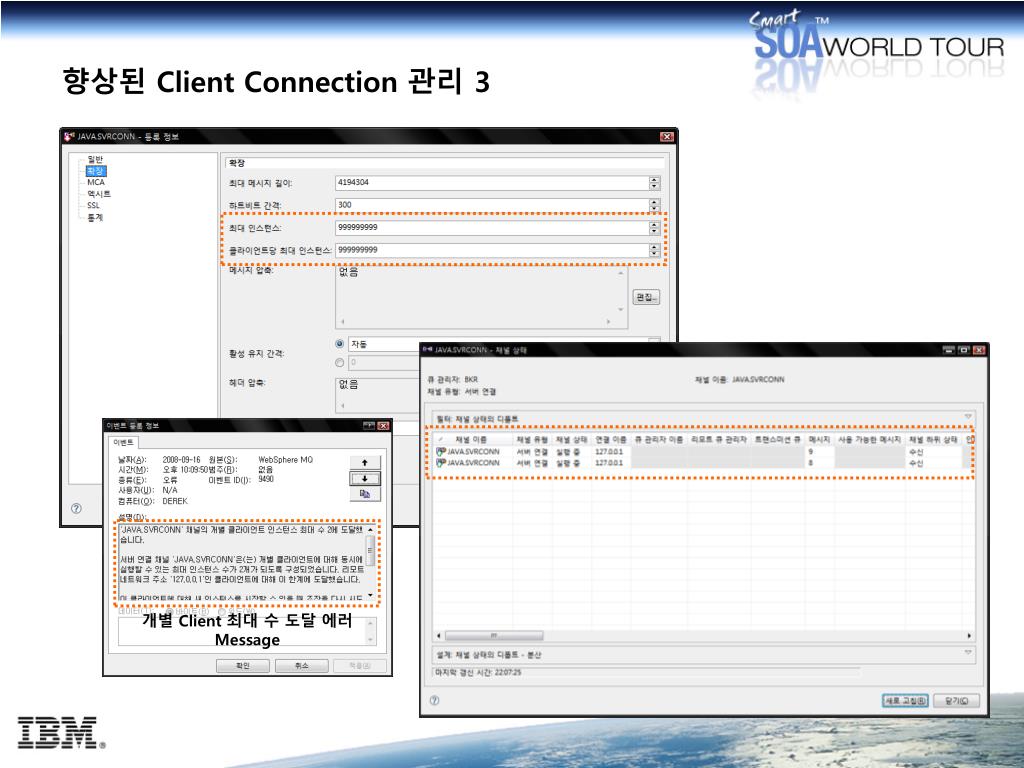
Task: Click the help icon in the properties dialog
Action: 76,508
